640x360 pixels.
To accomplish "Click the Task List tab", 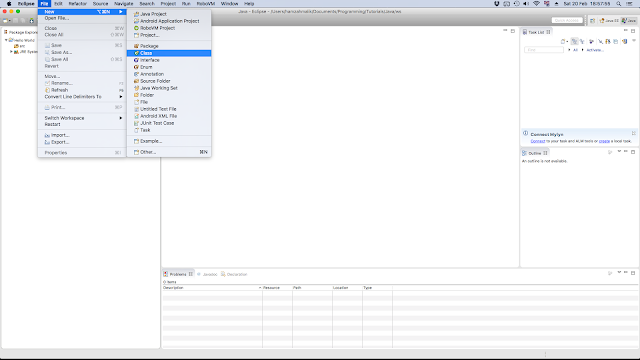I will point(537,32).
